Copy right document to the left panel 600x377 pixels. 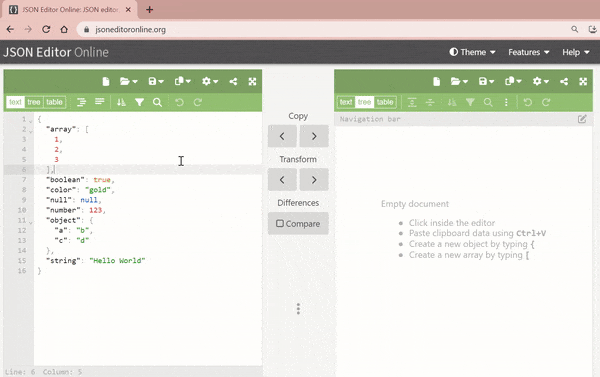282,136
